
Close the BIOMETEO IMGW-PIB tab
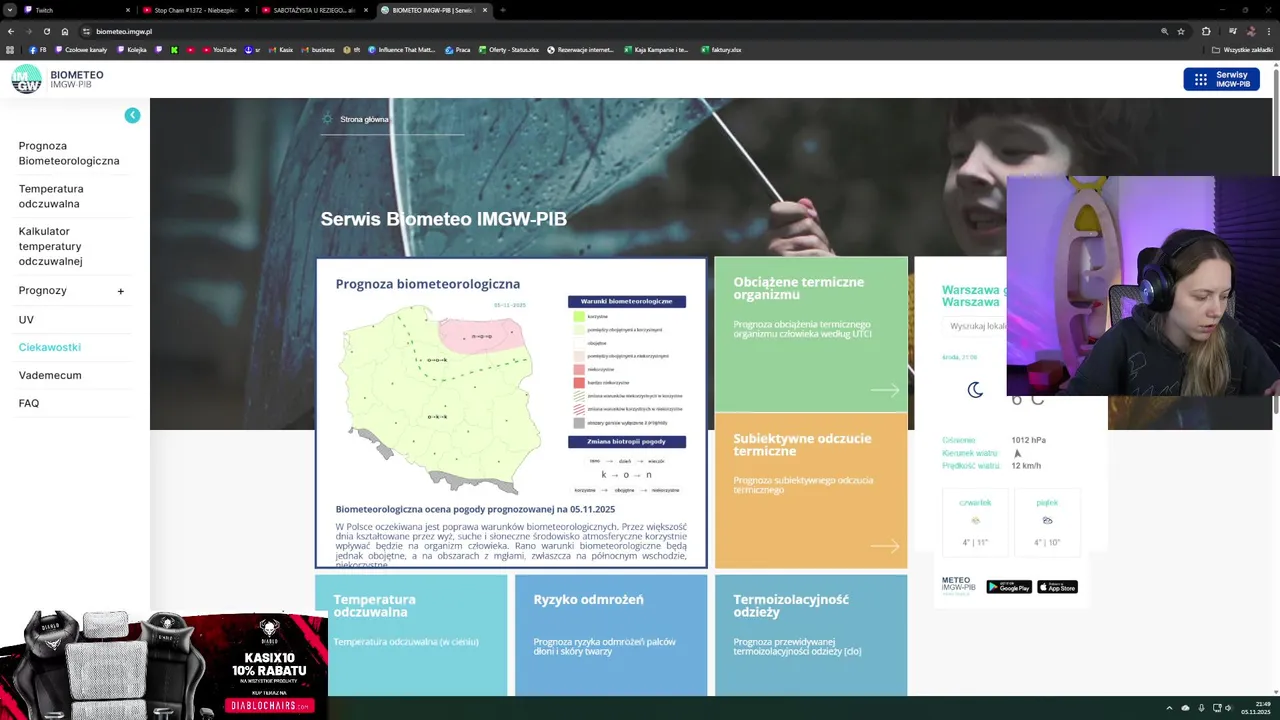tap(485, 10)
